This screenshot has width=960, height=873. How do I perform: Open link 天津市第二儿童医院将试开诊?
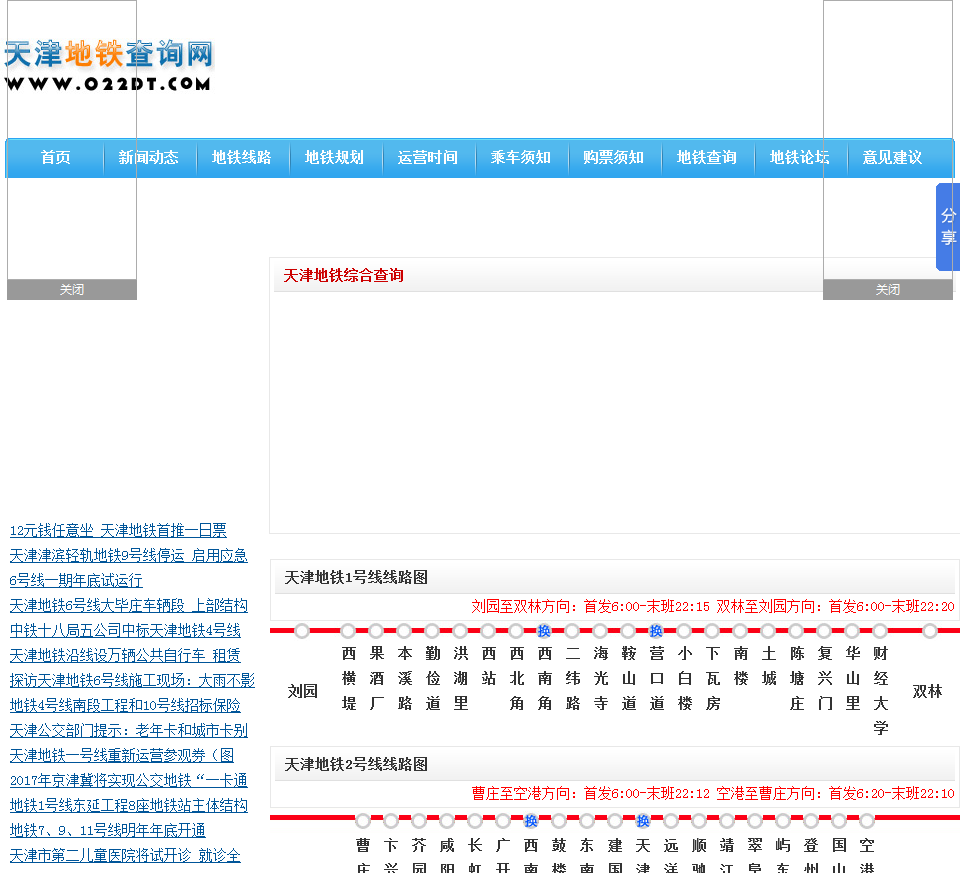tap(125, 856)
